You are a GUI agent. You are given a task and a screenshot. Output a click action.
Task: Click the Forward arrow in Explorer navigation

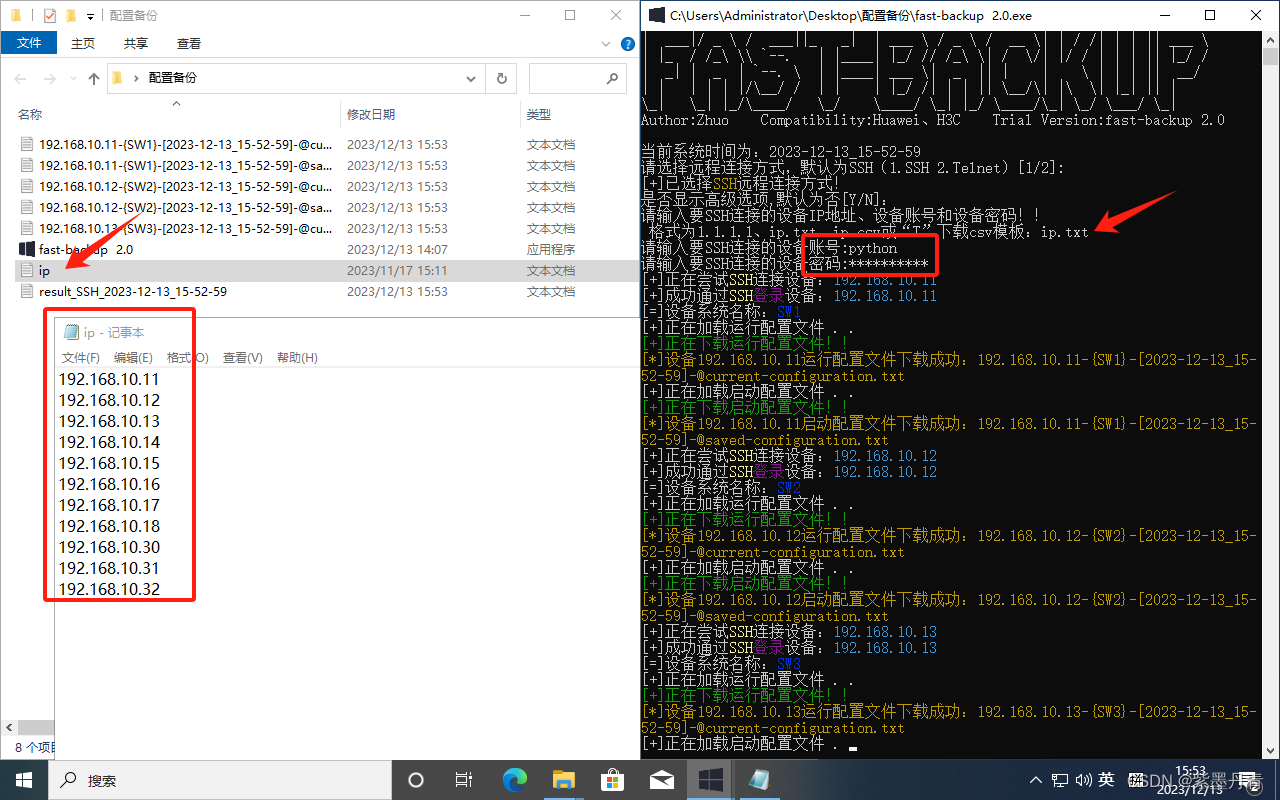pyautogui.click(x=50, y=78)
